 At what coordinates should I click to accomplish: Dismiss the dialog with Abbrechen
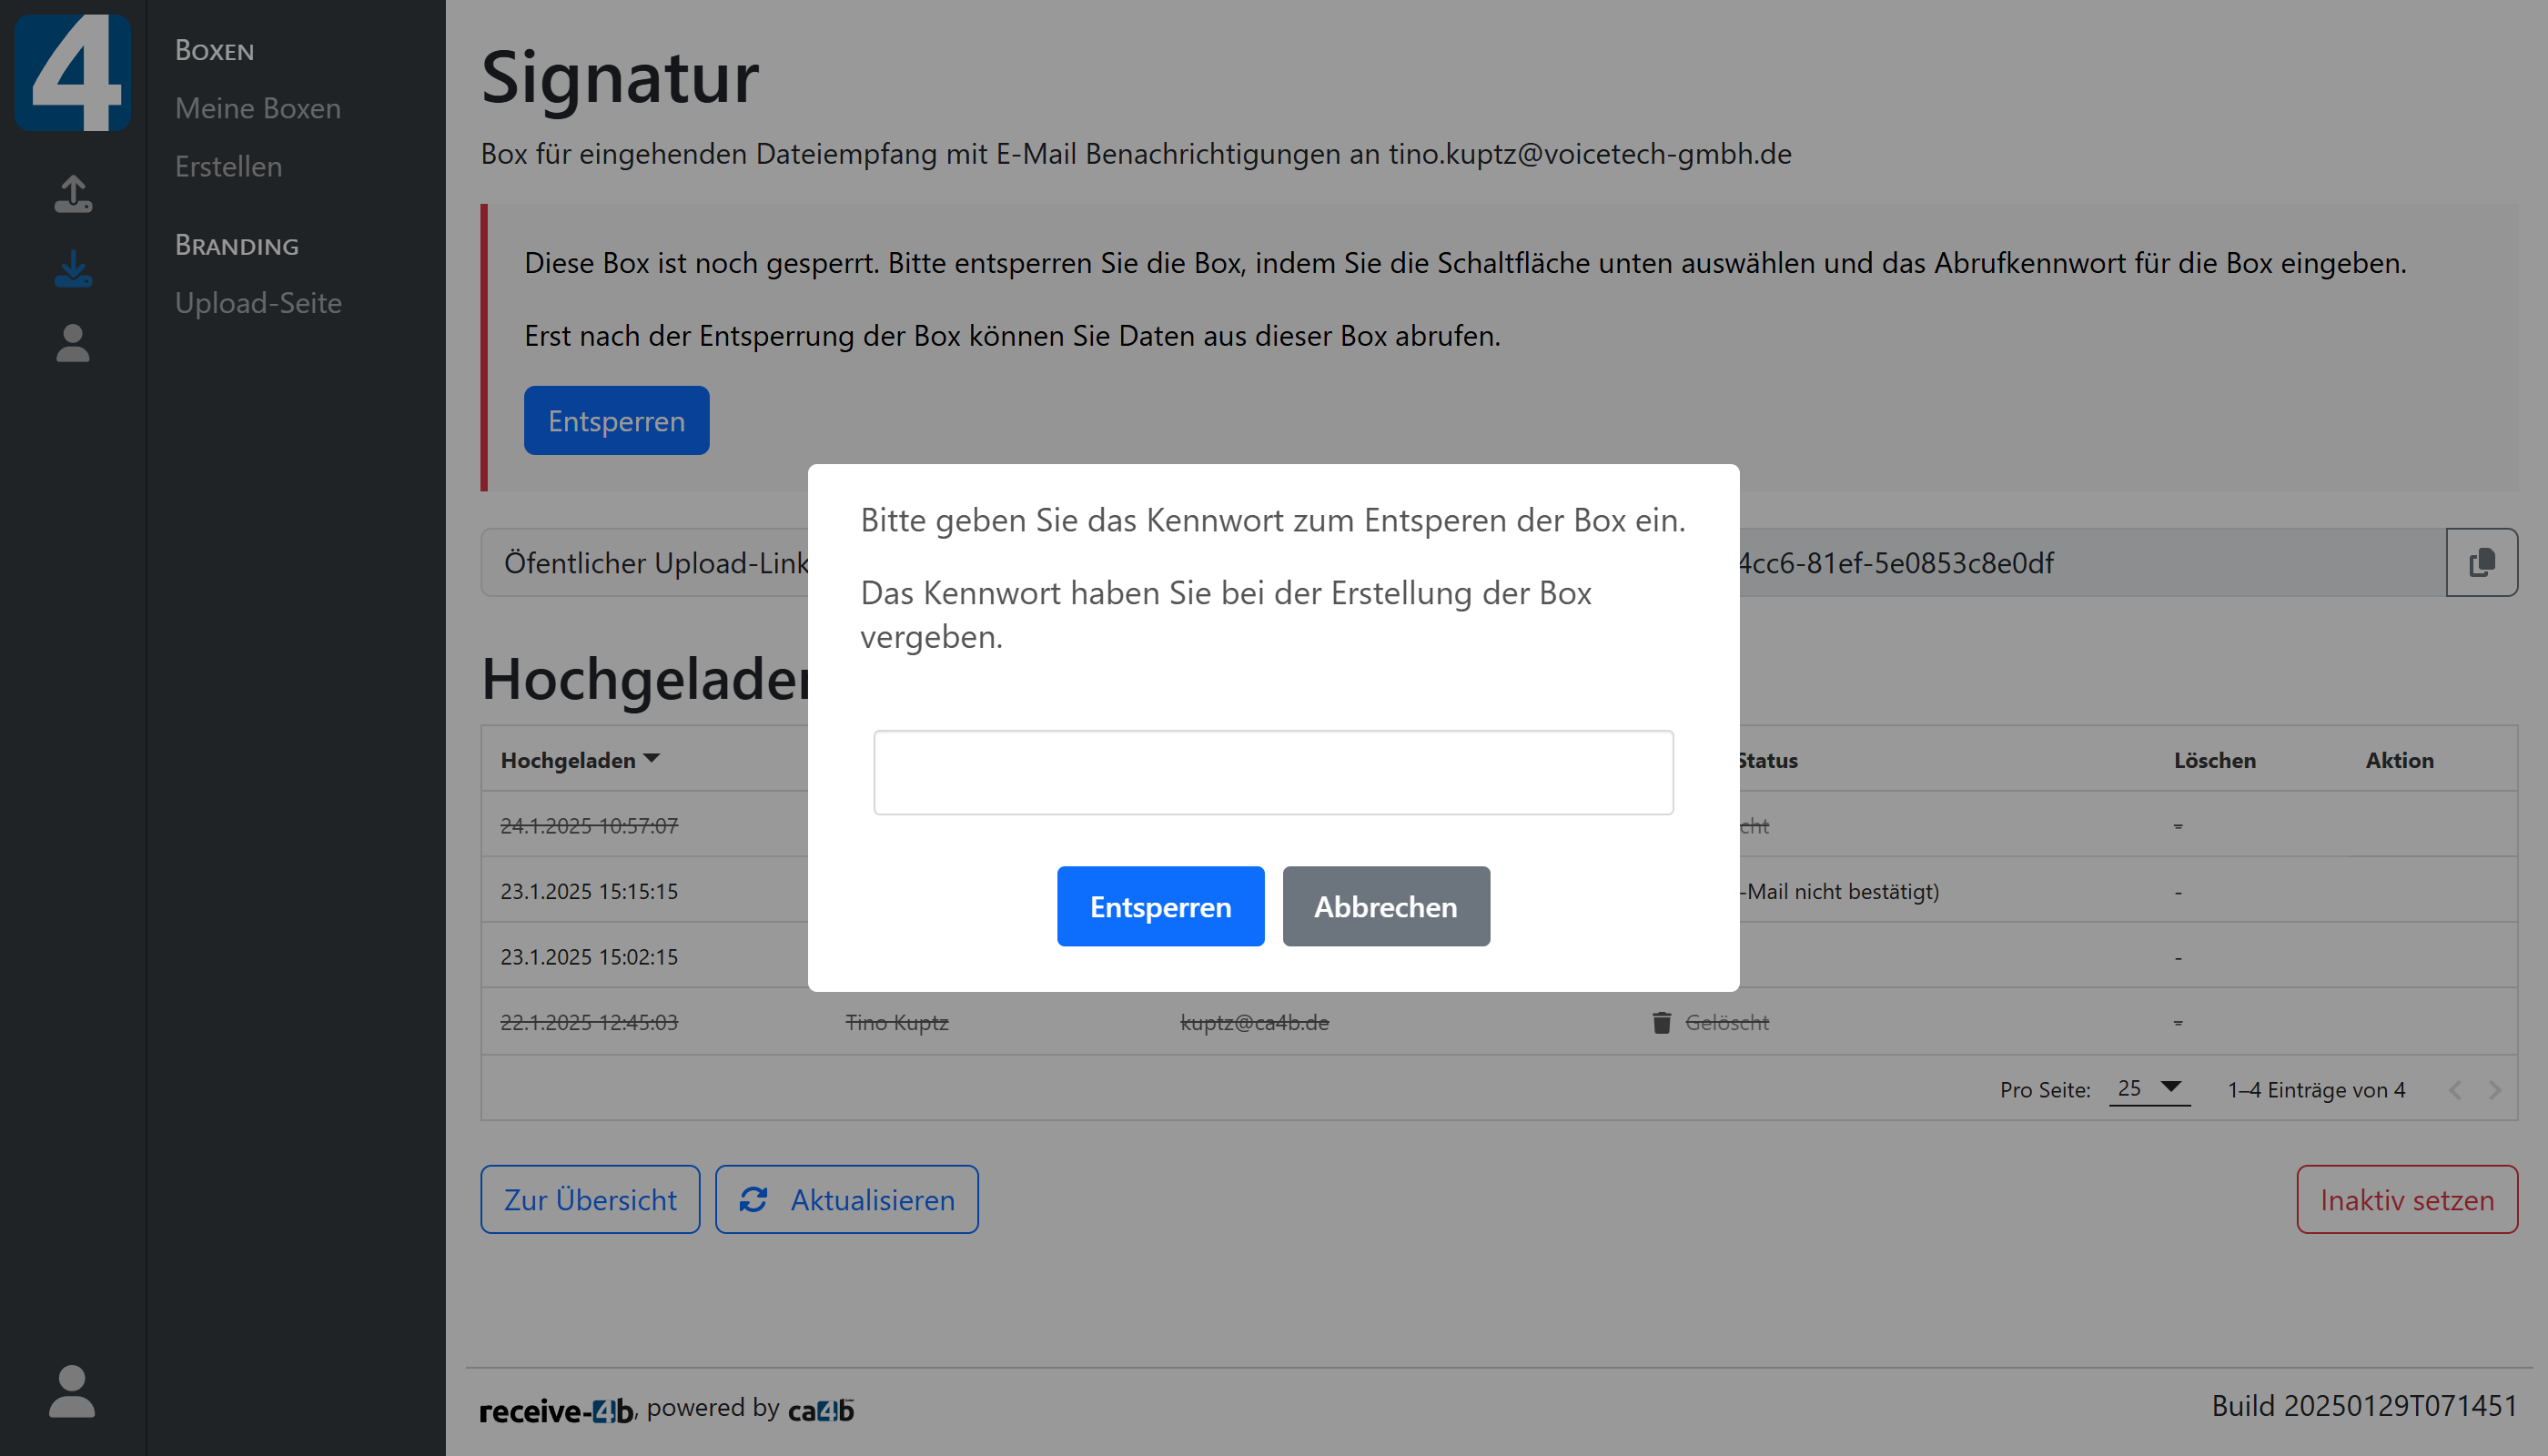tap(1386, 906)
